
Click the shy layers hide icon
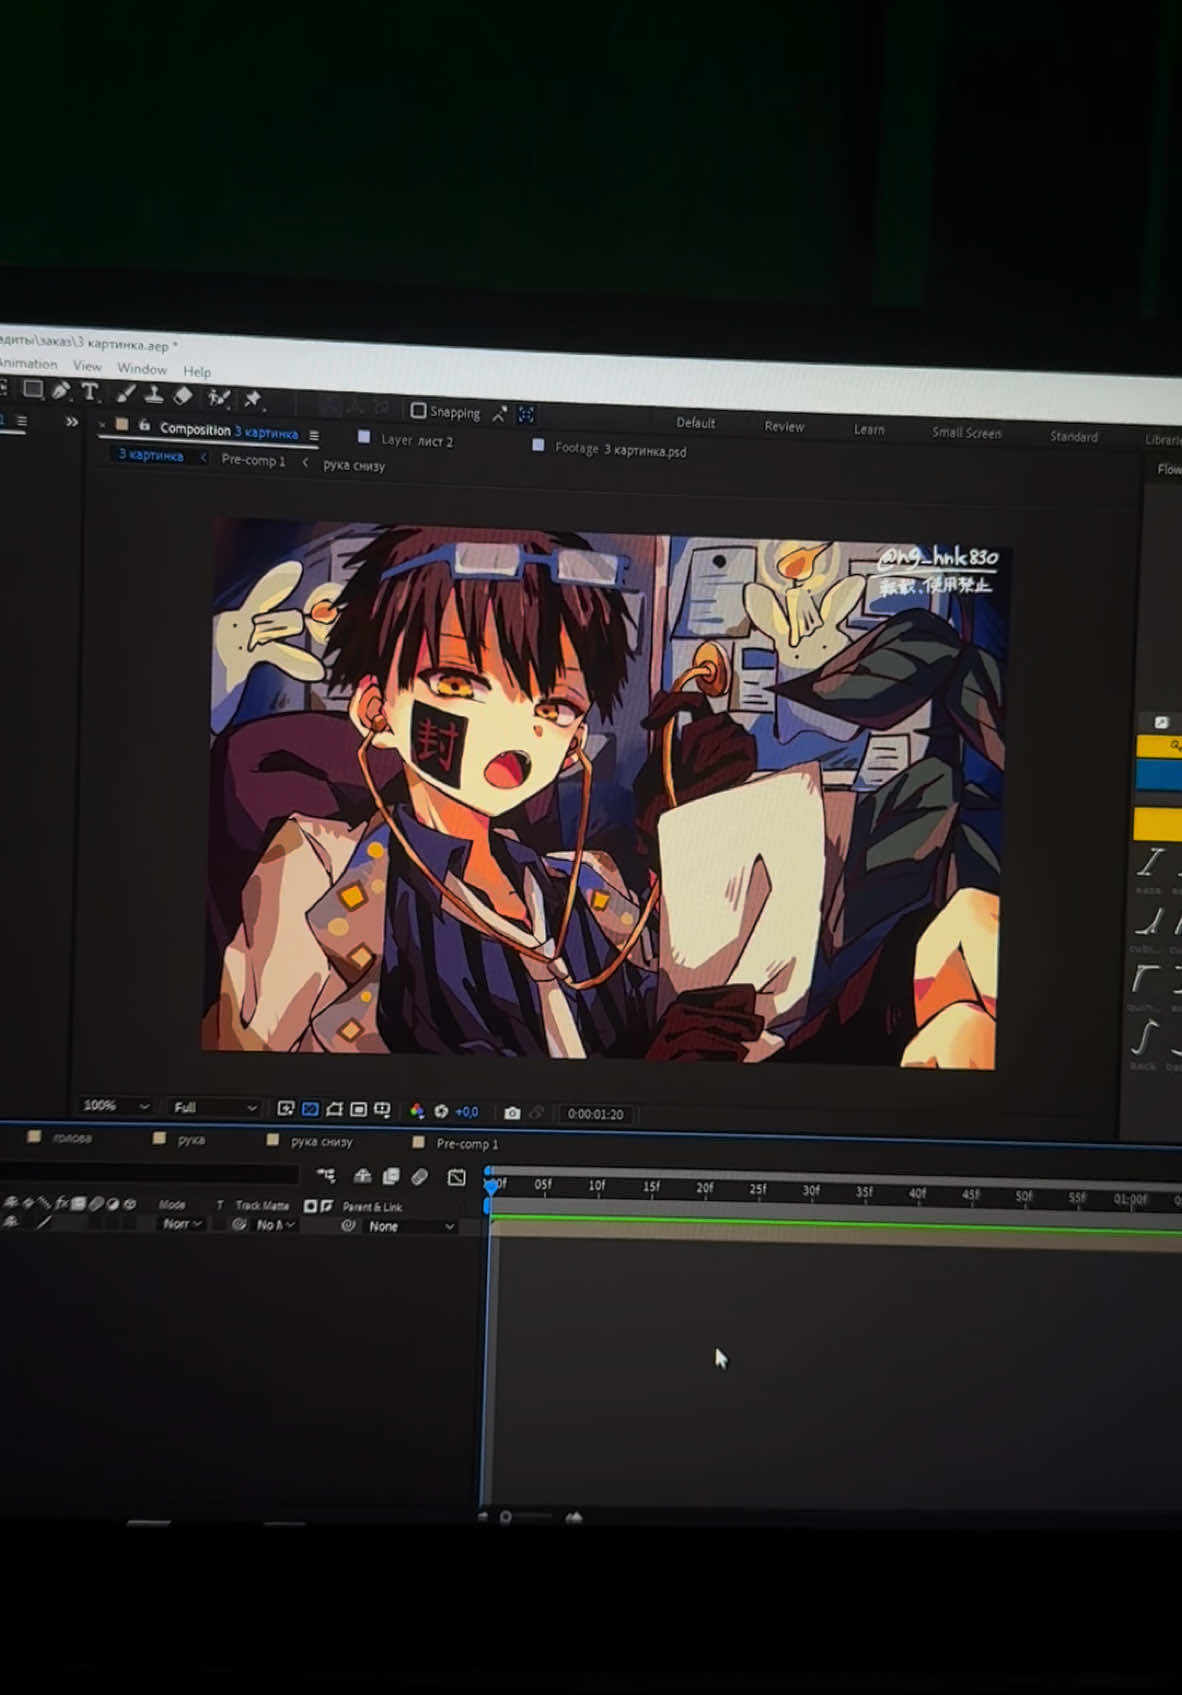click(x=362, y=1177)
